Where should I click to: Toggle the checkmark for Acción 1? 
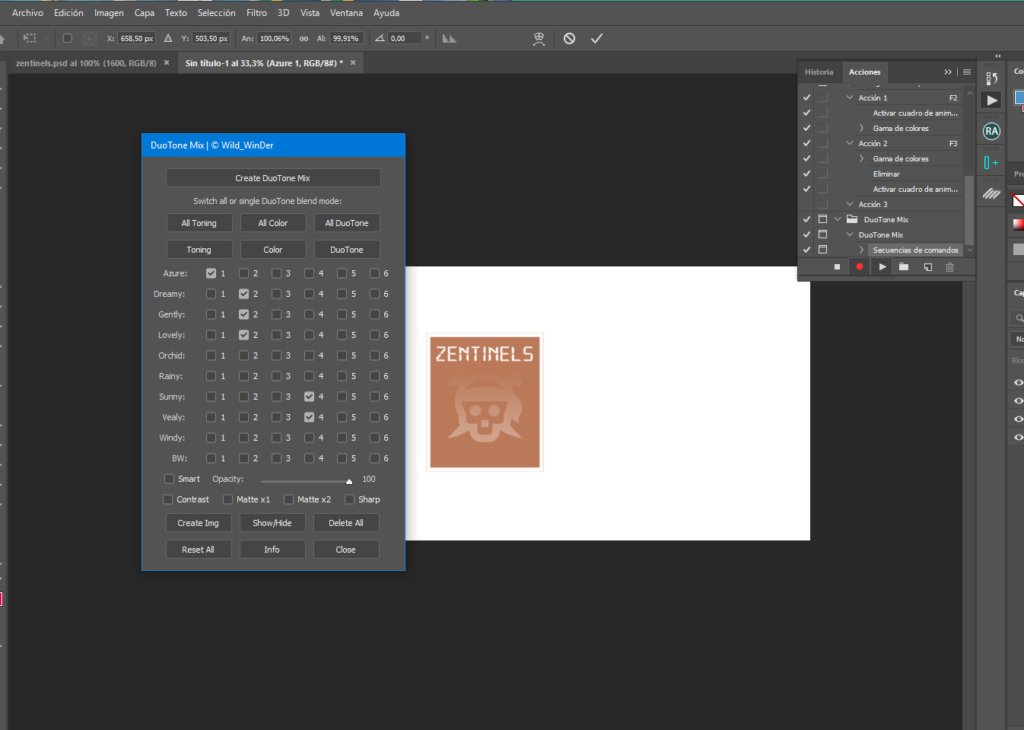coord(807,98)
